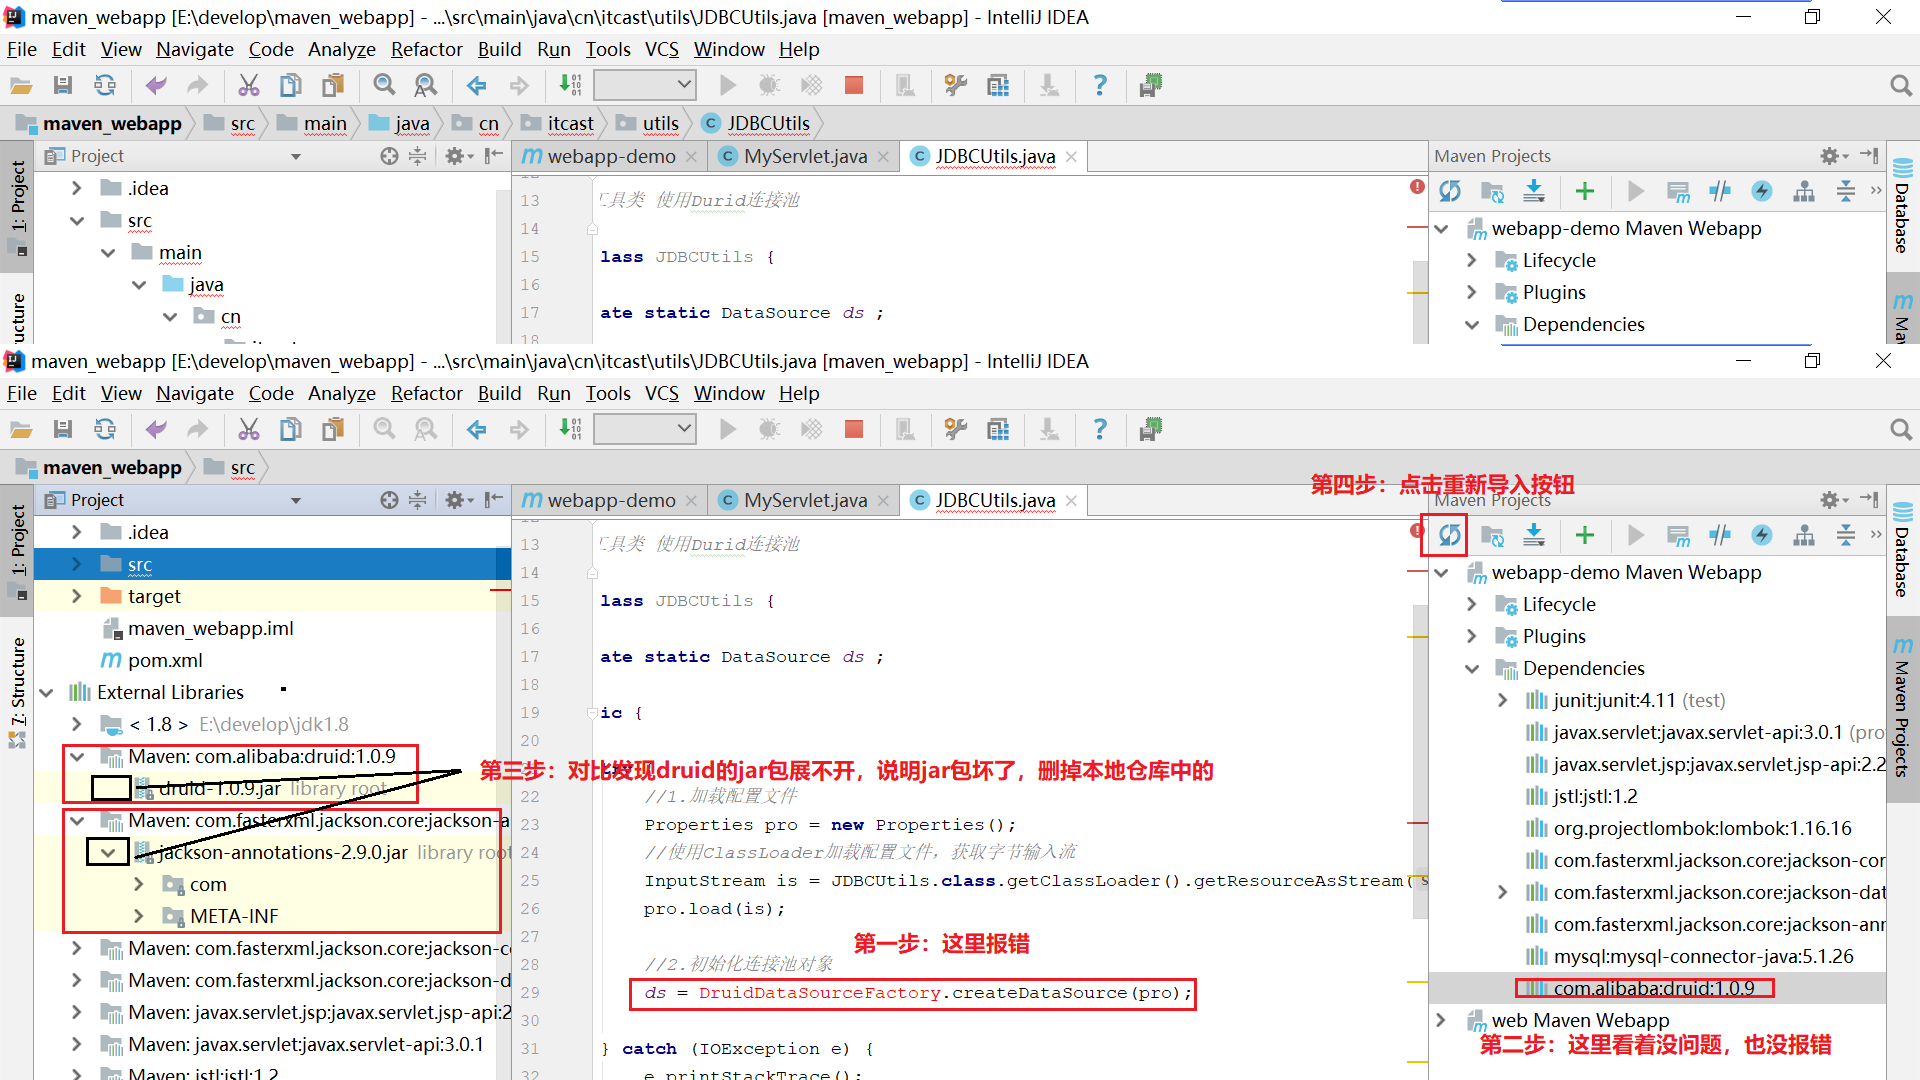This screenshot has height=1080, width=1920.
Task: Collapse All icon in lower Maven Projects toolbar
Action: pyautogui.click(x=1846, y=535)
